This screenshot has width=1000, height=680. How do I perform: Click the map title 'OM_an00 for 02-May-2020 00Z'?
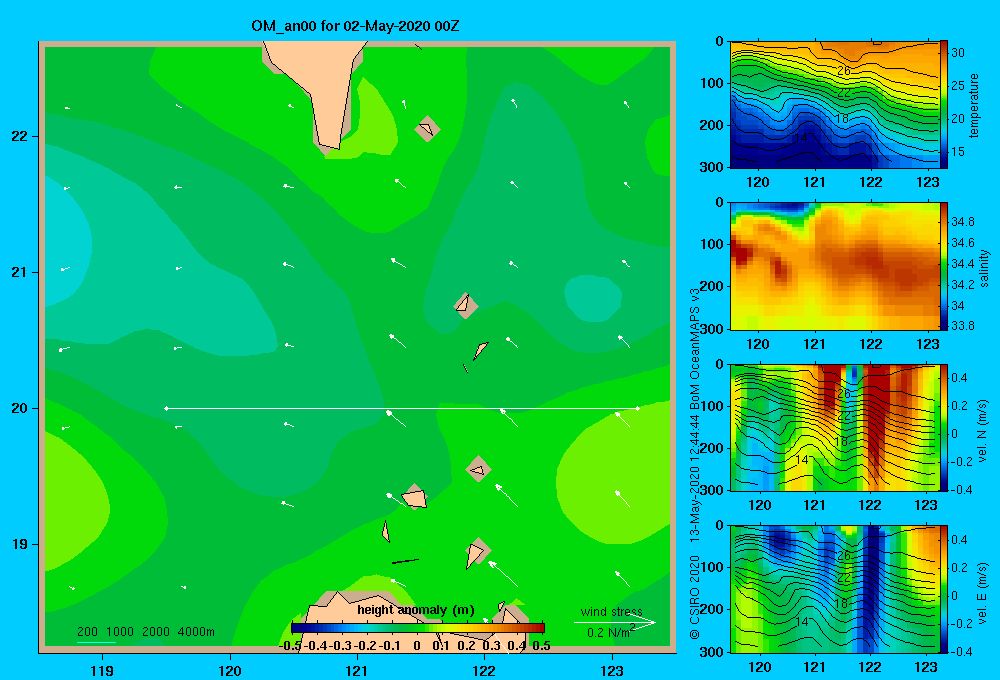pyautogui.click(x=355, y=26)
